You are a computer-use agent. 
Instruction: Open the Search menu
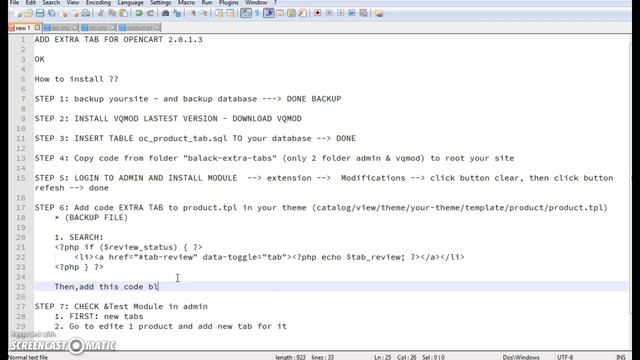point(51,2)
